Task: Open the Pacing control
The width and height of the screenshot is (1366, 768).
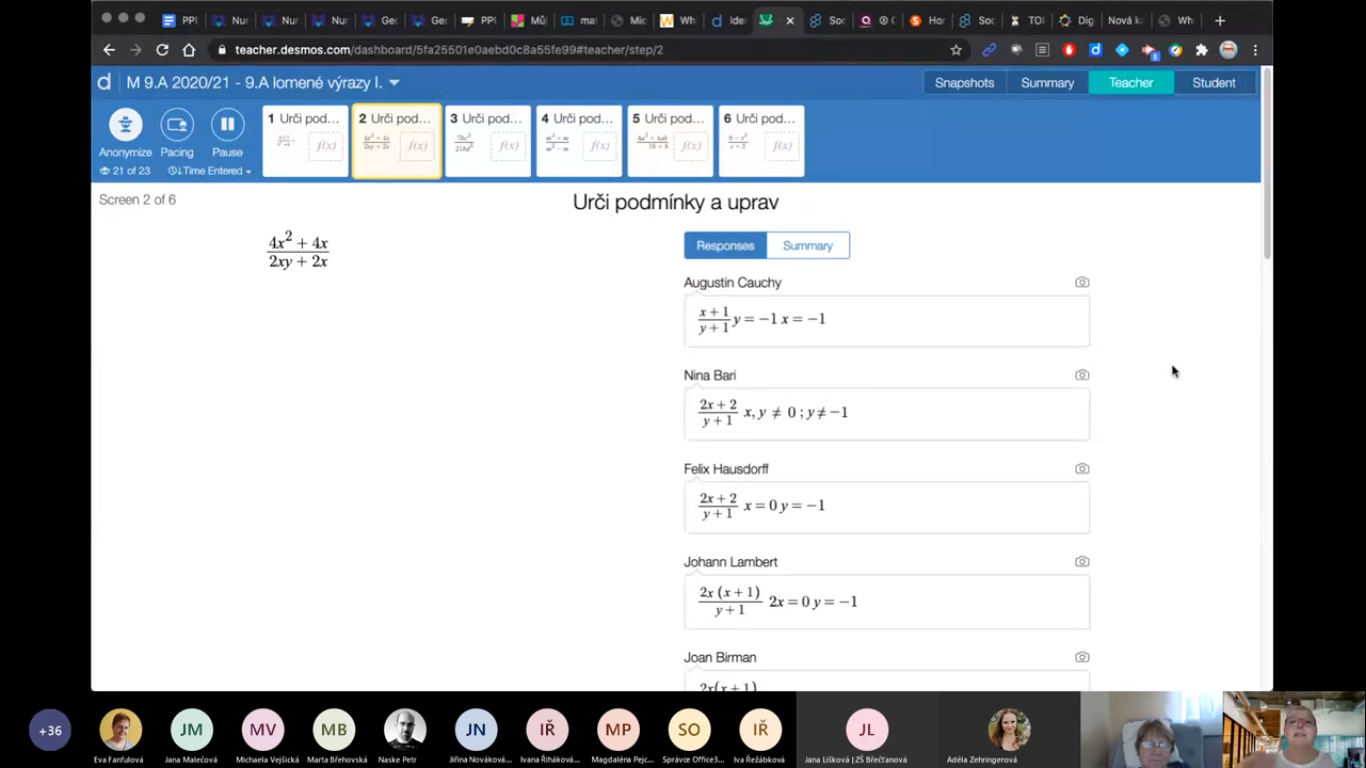Action: point(177,126)
